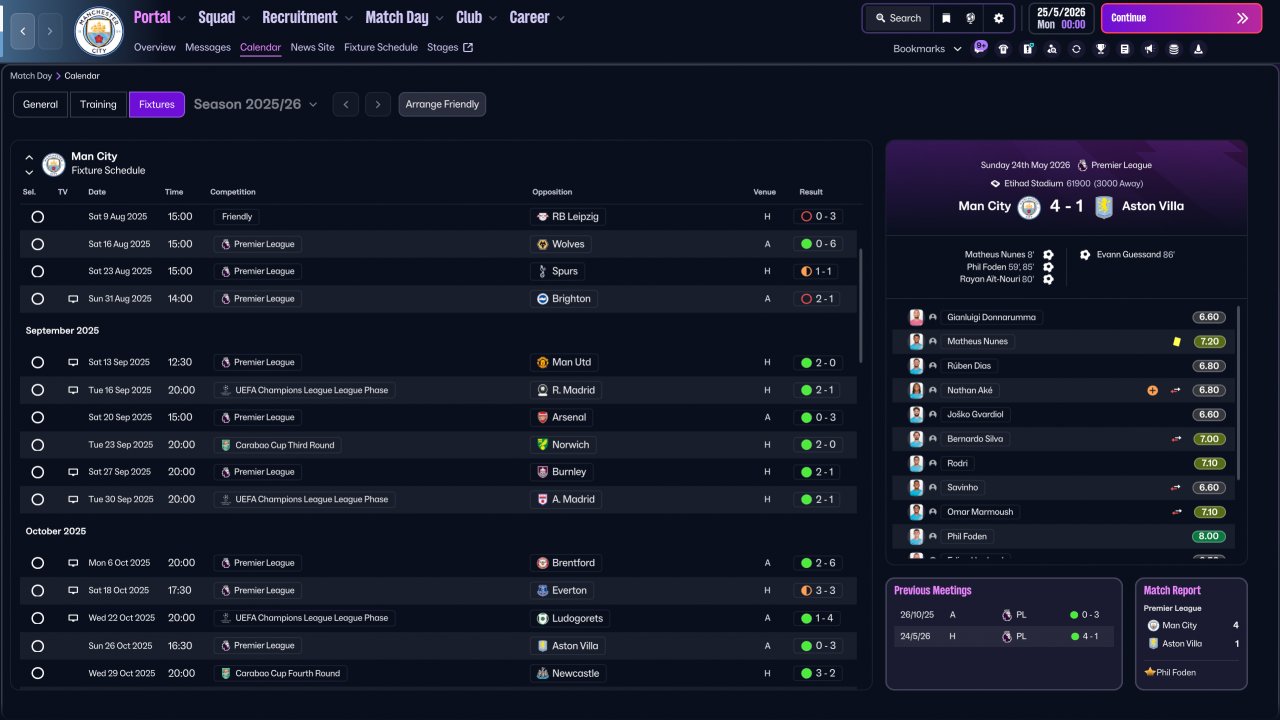Switch to the Overview tab
Image resolution: width=1280 pixels, height=720 pixels.
(154, 48)
